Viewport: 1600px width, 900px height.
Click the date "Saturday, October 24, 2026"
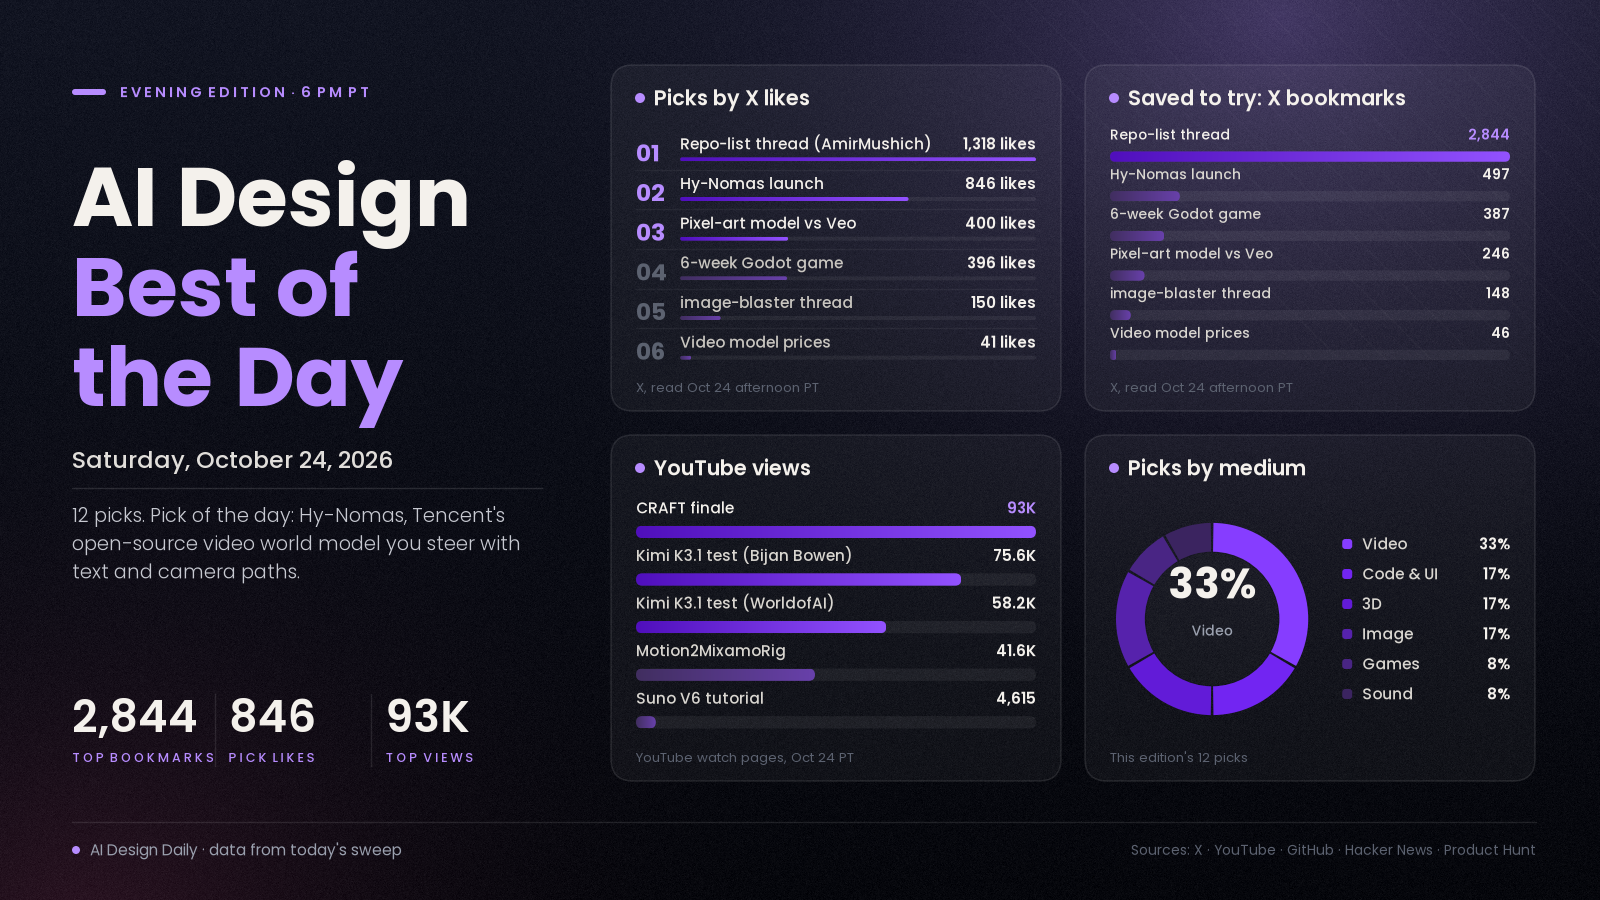click(232, 460)
